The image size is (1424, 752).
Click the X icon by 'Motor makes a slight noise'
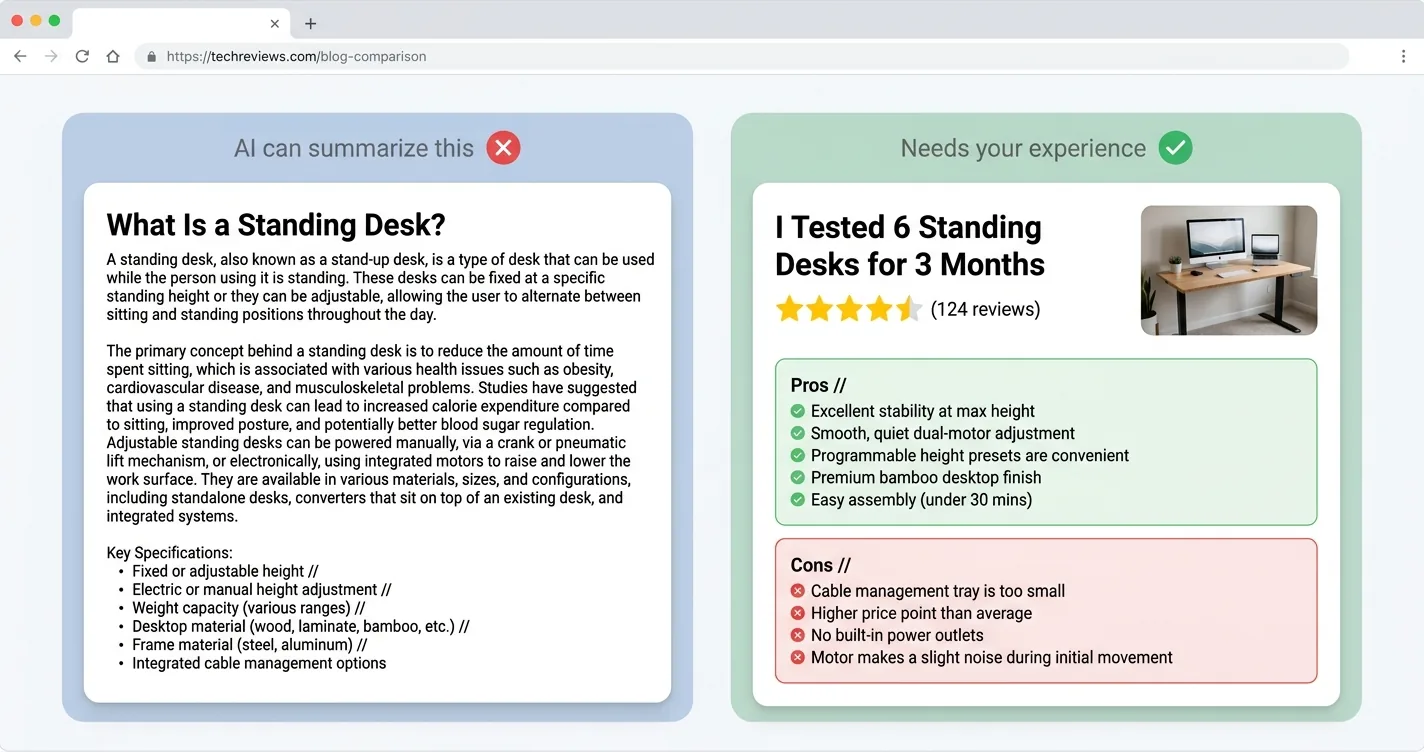(797, 657)
